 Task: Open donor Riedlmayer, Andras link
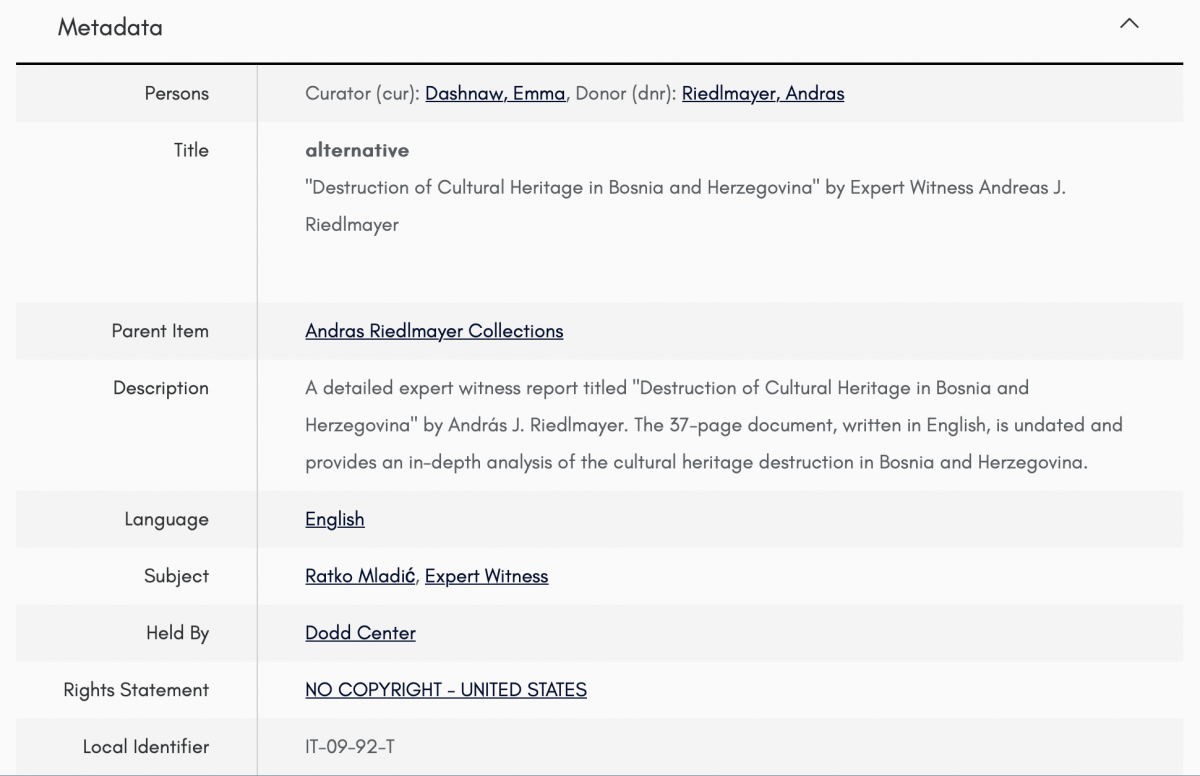[763, 94]
